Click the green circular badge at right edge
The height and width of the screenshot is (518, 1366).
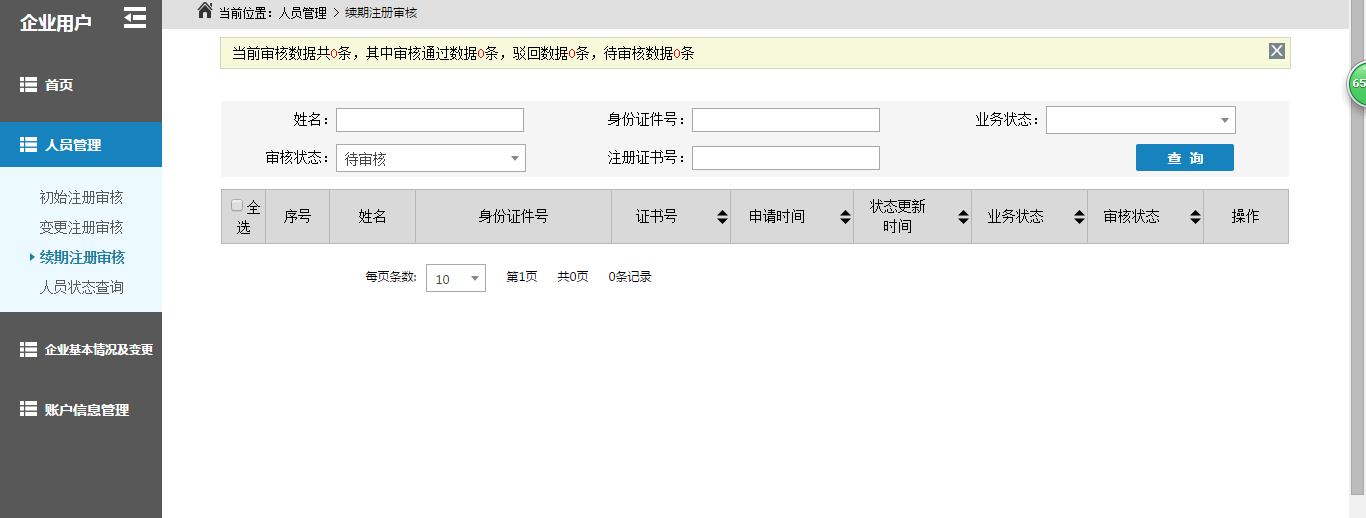point(1358,83)
